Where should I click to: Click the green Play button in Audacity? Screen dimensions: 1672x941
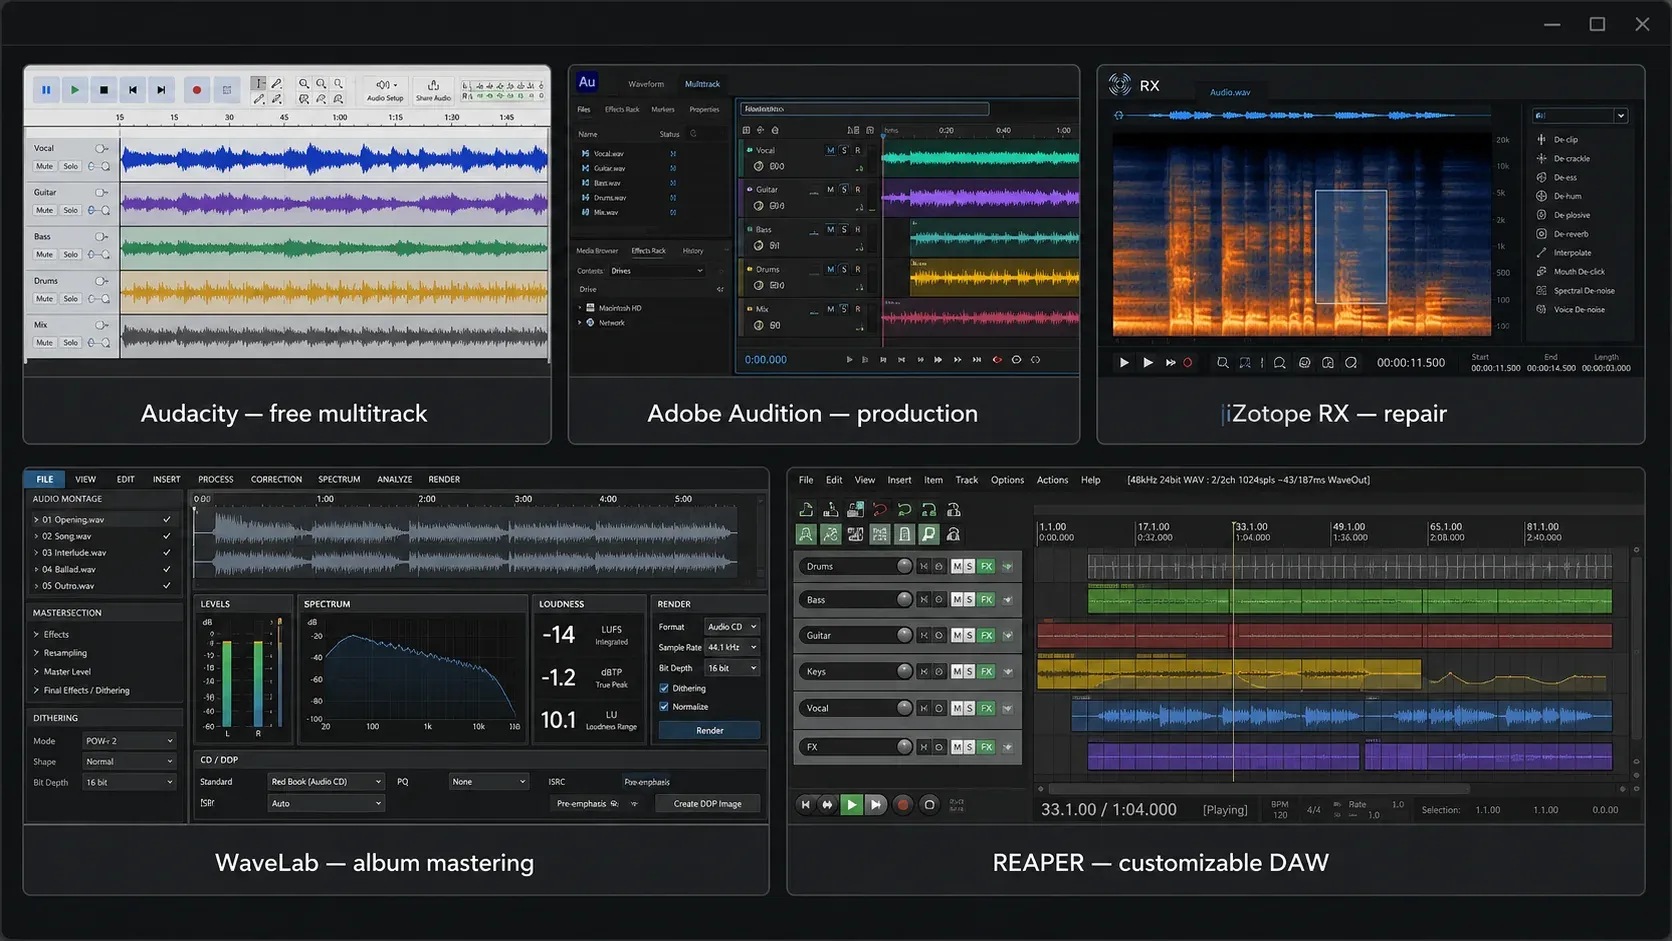point(75,90)
